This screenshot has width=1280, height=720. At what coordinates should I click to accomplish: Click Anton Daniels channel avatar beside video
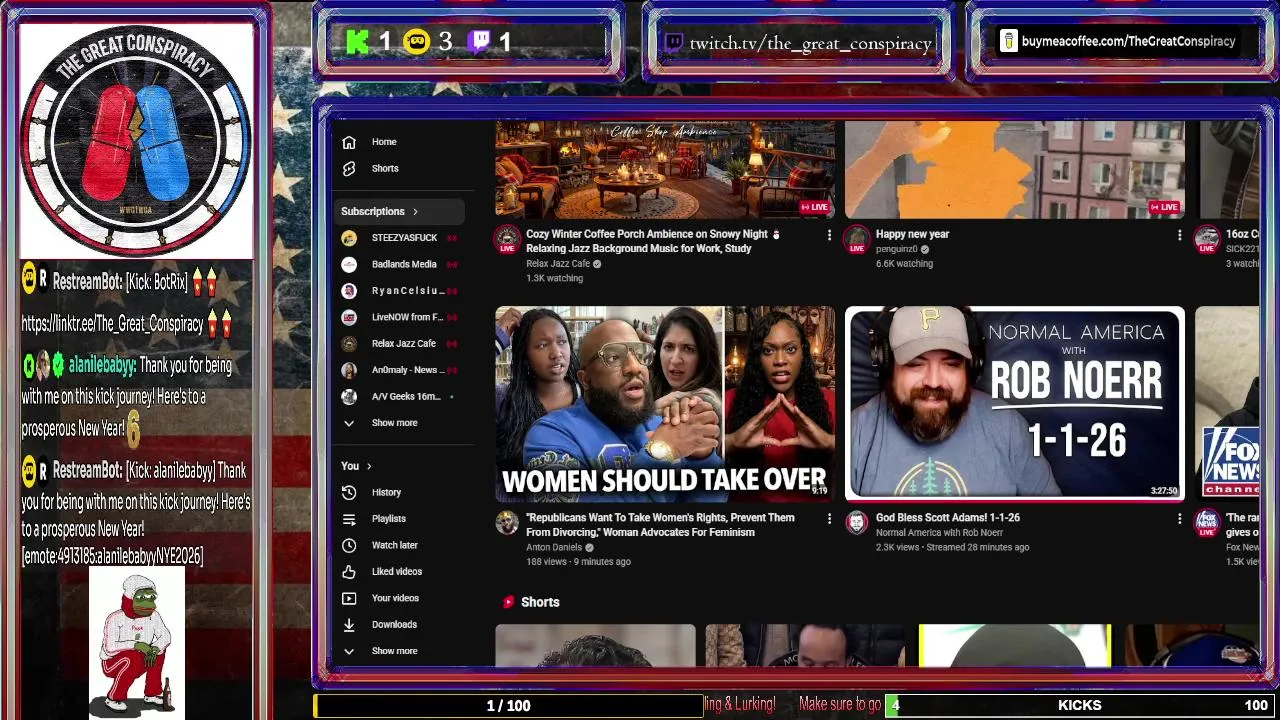pos(507,523)
